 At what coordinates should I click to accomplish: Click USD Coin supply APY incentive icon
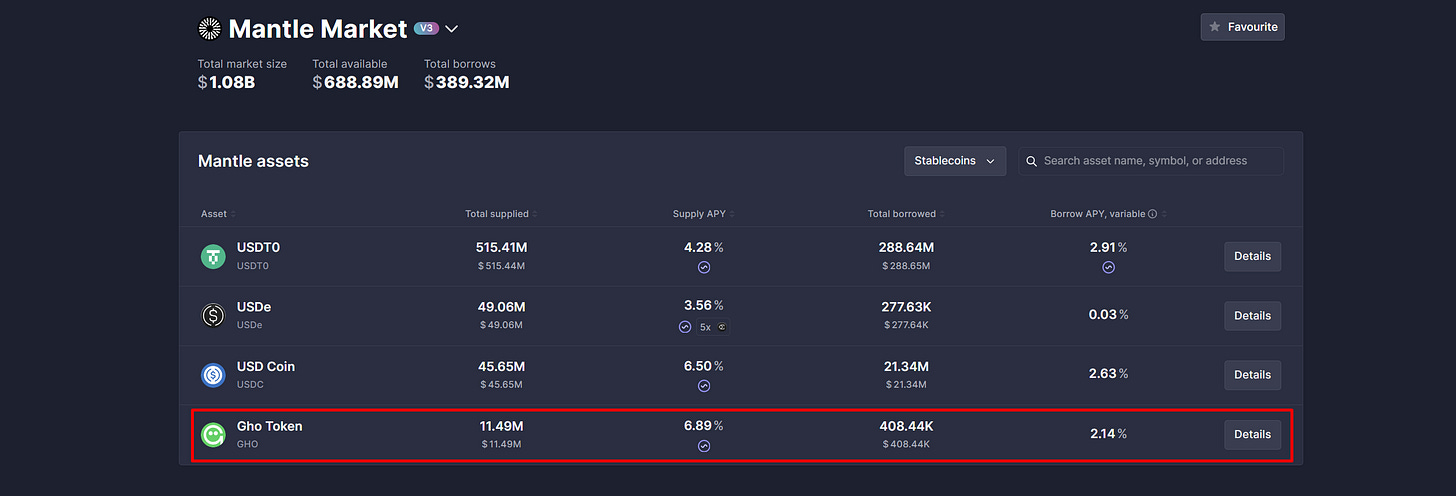704,386
